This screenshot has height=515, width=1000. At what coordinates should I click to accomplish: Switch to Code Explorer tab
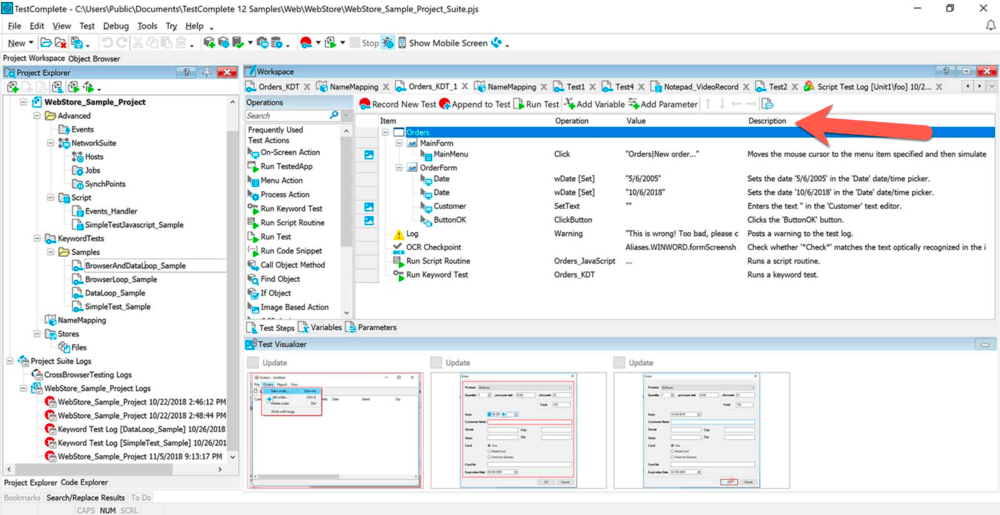pos(84,482)
